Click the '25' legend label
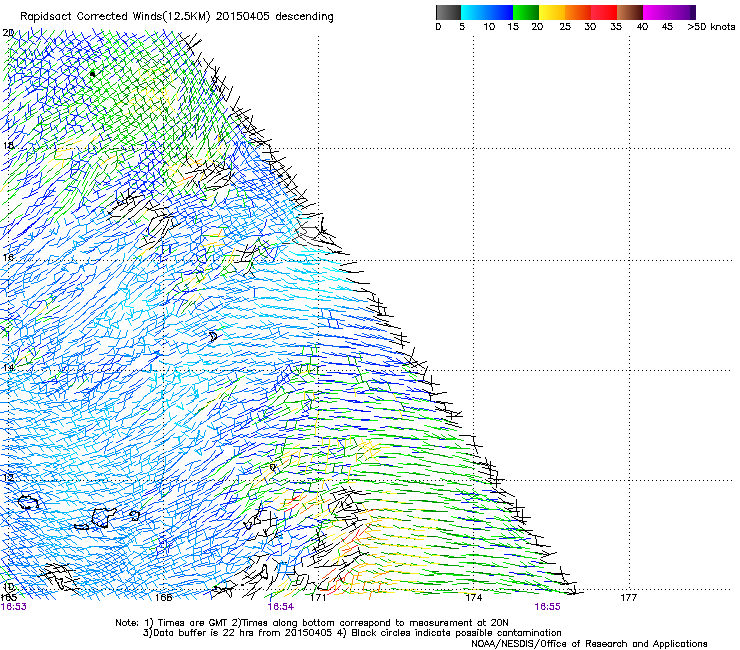 565,27
